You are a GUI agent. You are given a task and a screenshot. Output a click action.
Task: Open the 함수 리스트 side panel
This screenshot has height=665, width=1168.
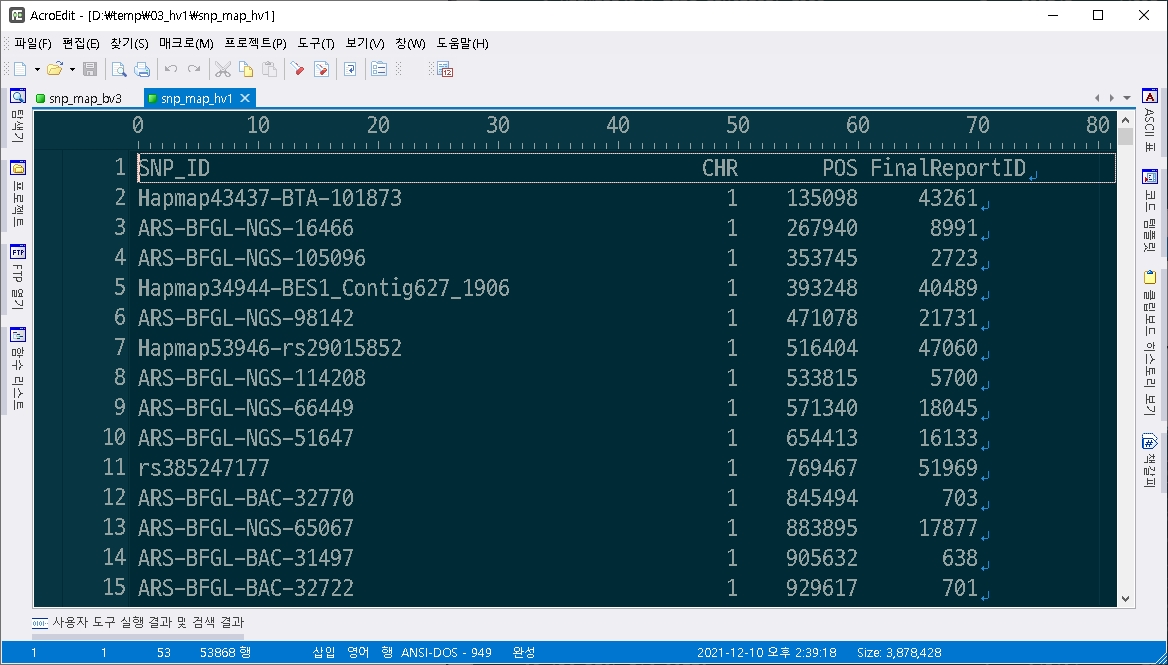[18, 369]
